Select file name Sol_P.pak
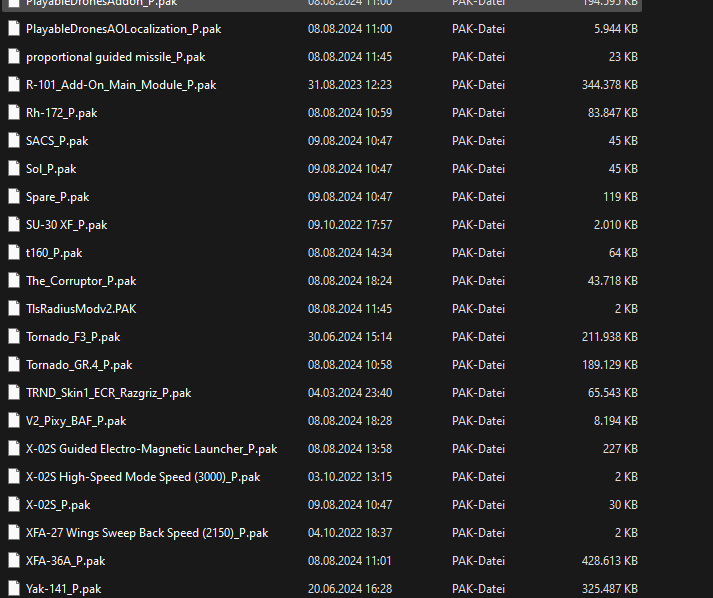 (51, 169)
